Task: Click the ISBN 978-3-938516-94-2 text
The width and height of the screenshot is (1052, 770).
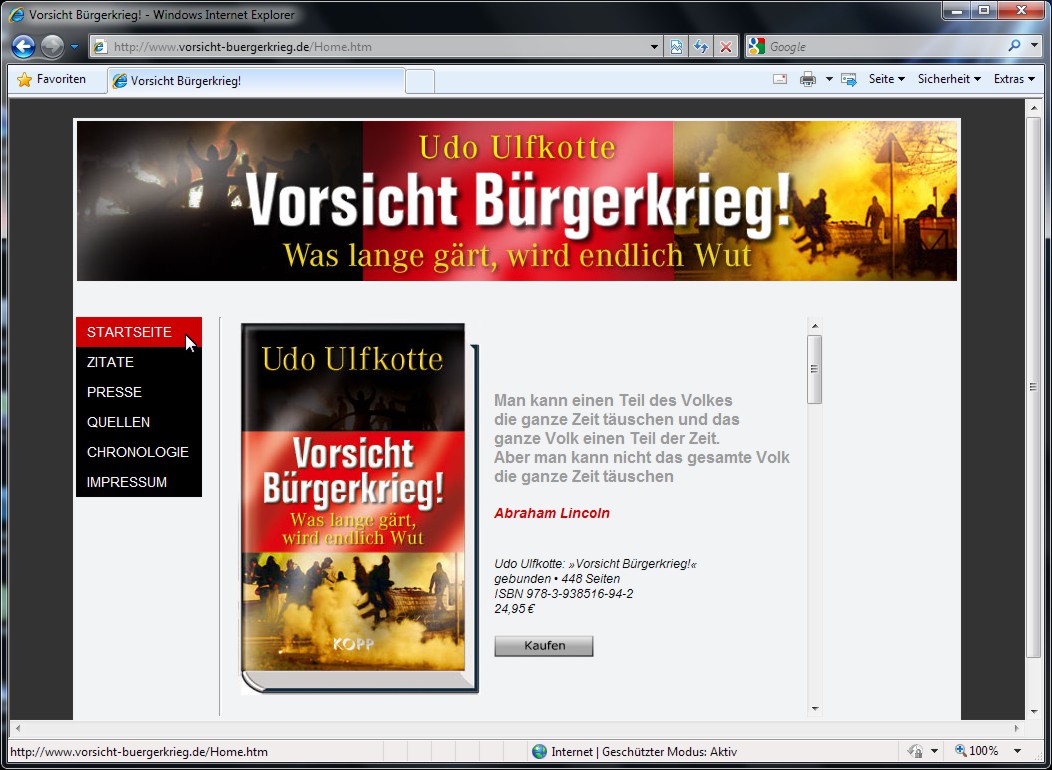Action: click(564, 594)
